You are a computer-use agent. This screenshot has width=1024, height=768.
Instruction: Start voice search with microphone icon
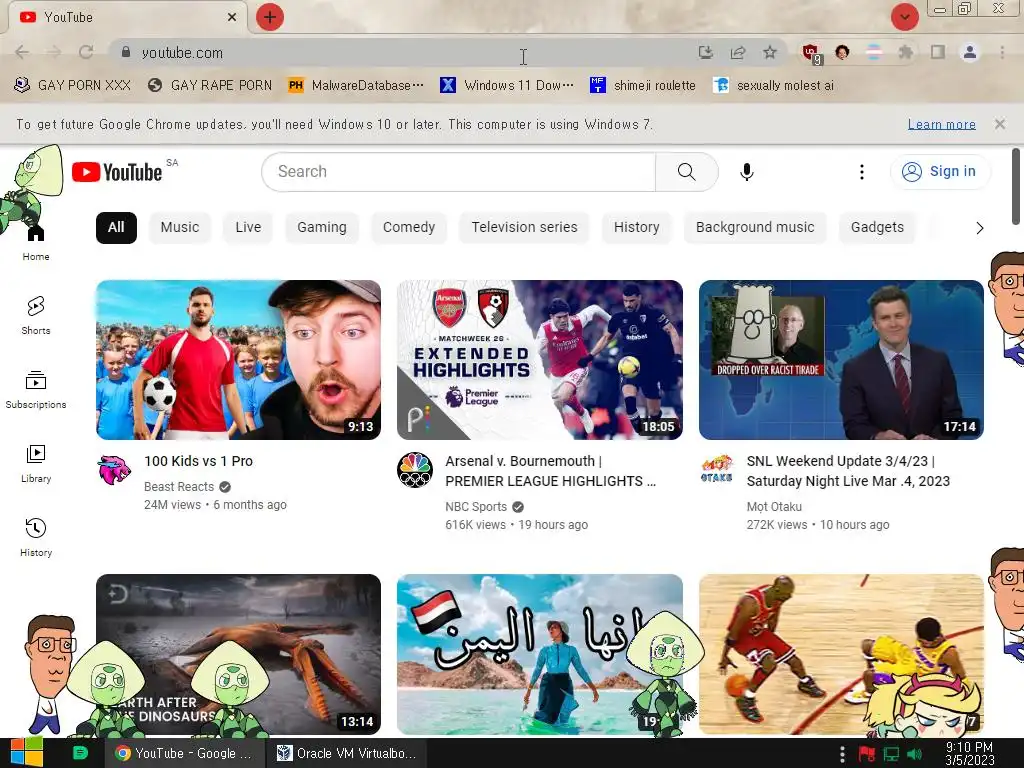[x=746, y=172]
